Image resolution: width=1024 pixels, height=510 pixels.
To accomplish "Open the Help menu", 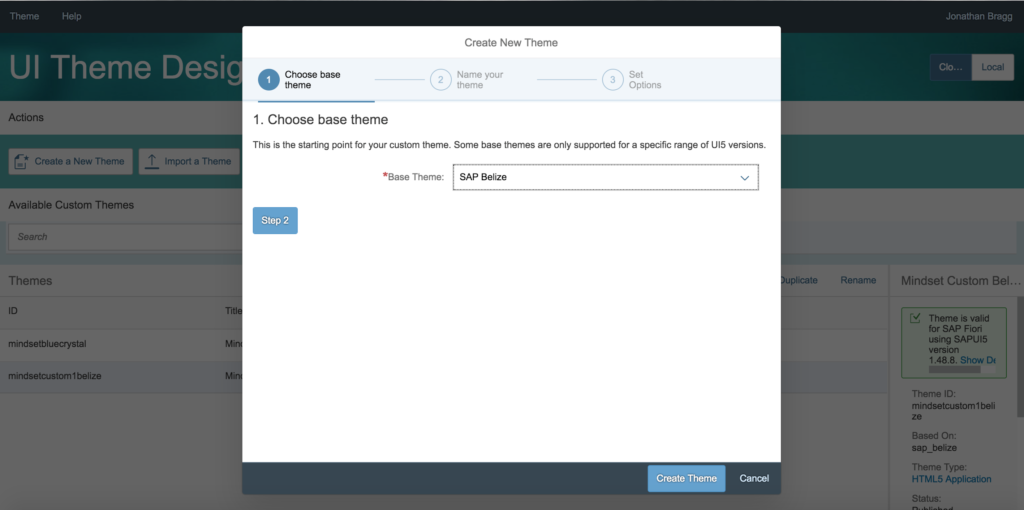I will 72,16.
